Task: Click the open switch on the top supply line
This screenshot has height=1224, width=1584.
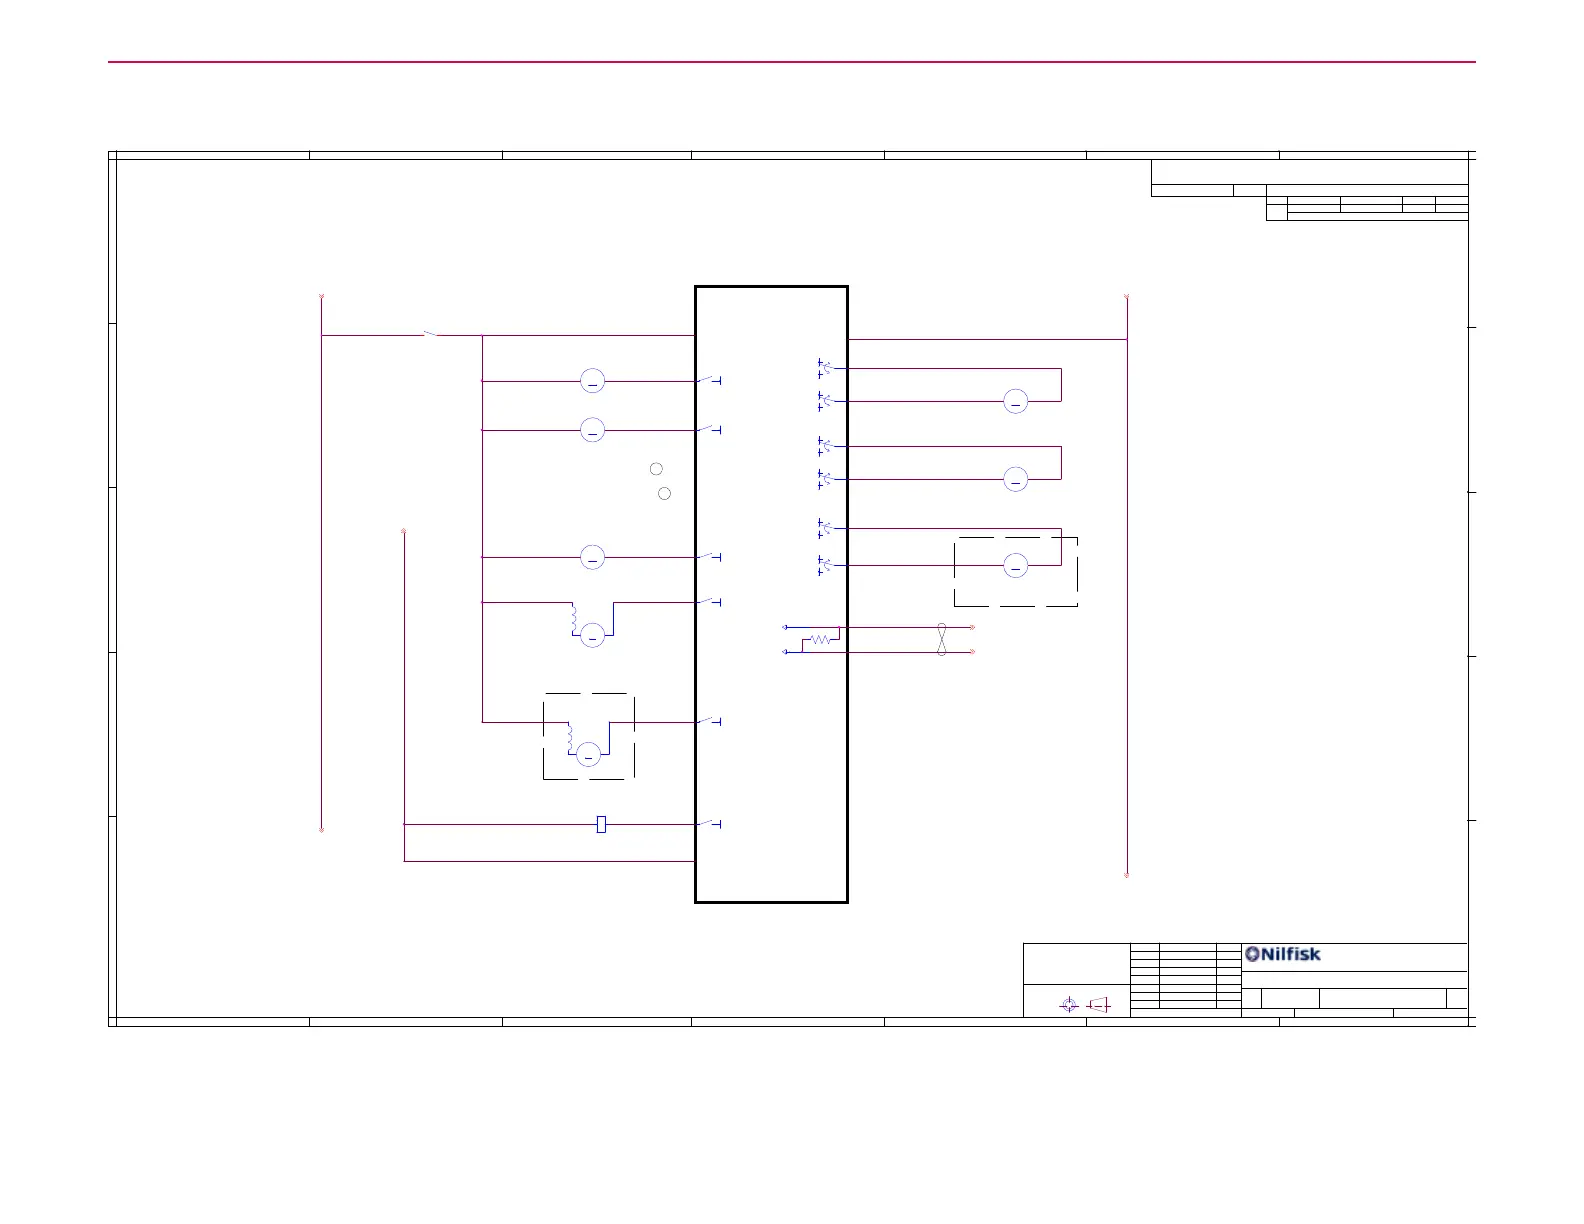Action: (x=431, y=334)
